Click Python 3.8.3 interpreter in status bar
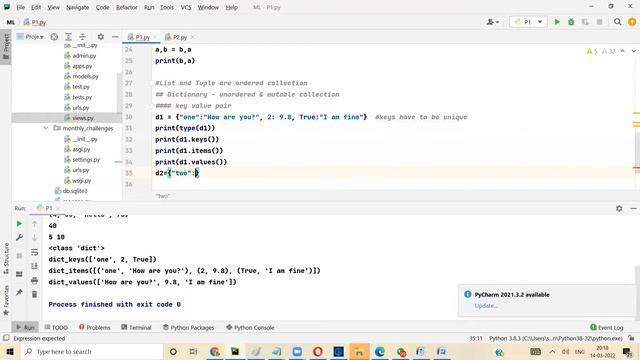 [x=556, y=338]
